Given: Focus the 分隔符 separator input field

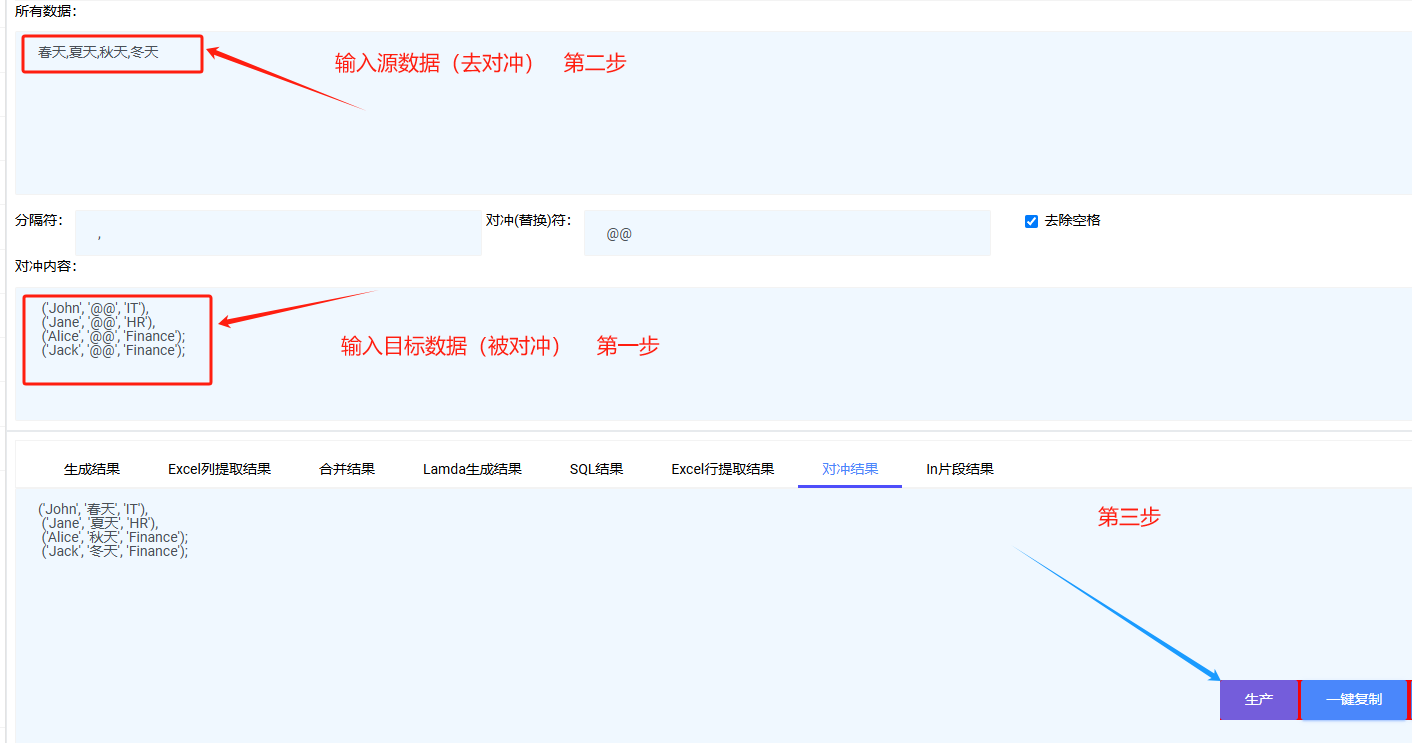Looking at the screenshot, I should (x=278, y=233).
